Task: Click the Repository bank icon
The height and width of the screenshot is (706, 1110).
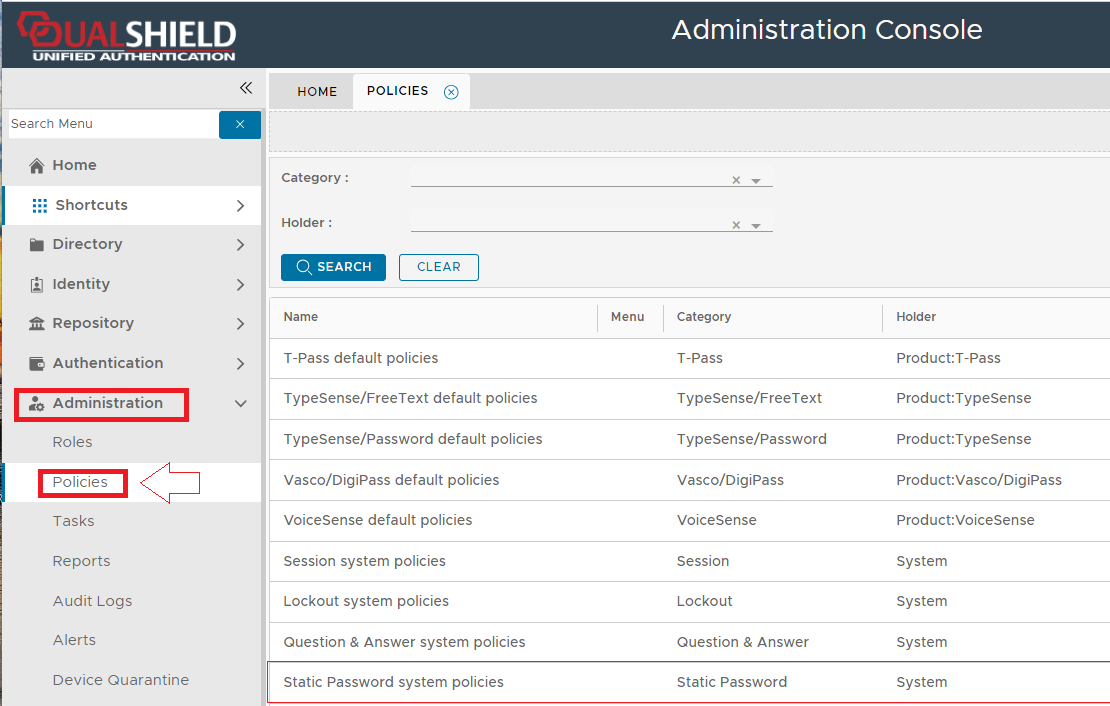Action: [x=37, y=324]
